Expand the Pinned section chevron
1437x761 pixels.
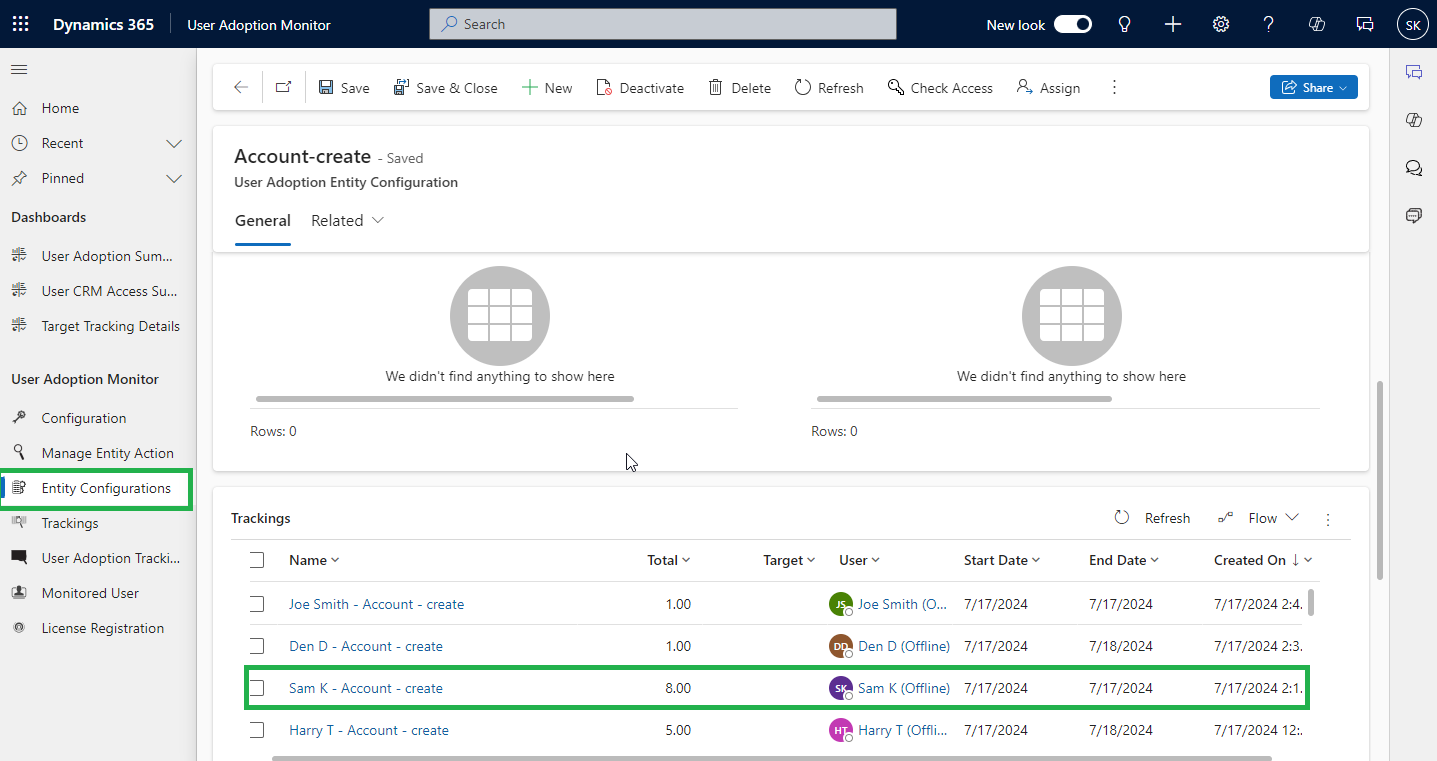point(174,178)
